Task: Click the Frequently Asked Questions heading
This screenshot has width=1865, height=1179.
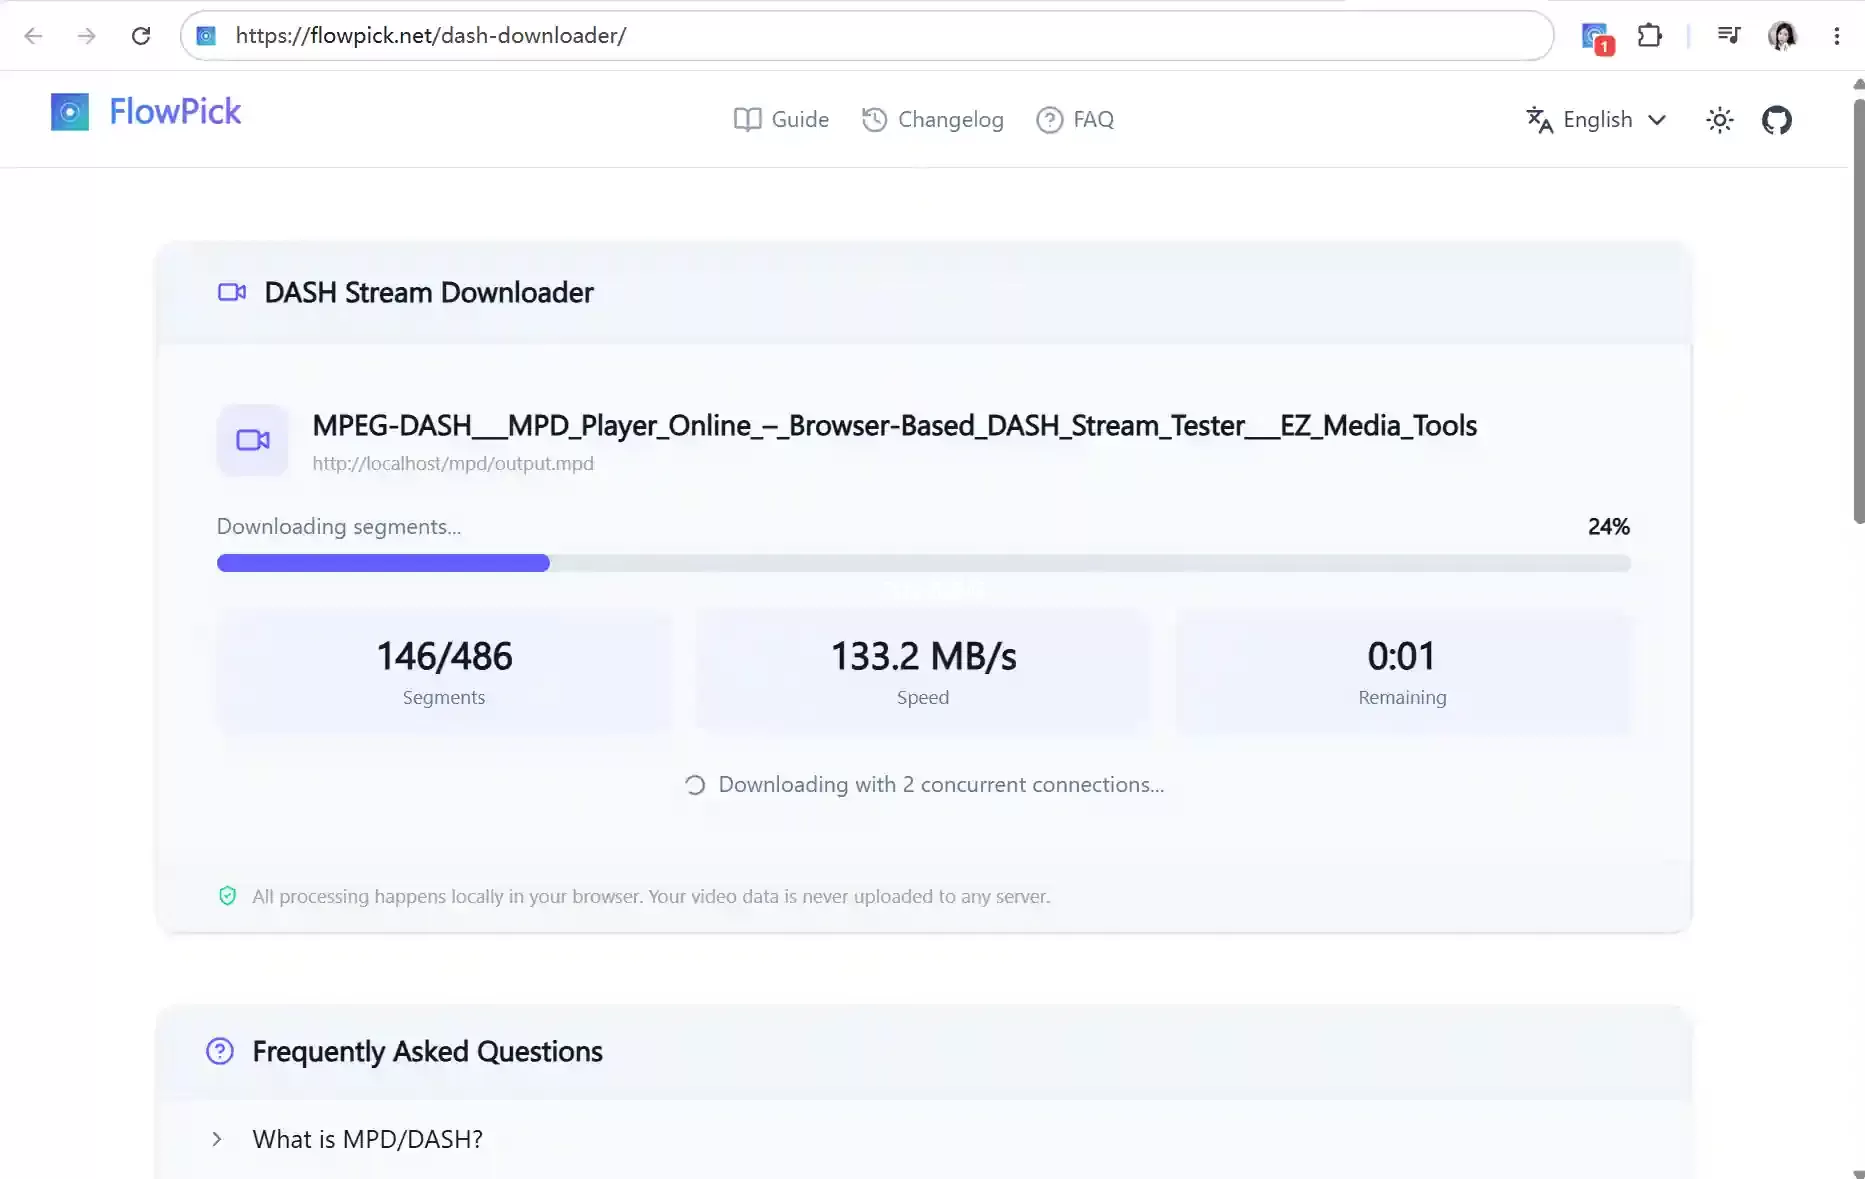Action: 427,1052
